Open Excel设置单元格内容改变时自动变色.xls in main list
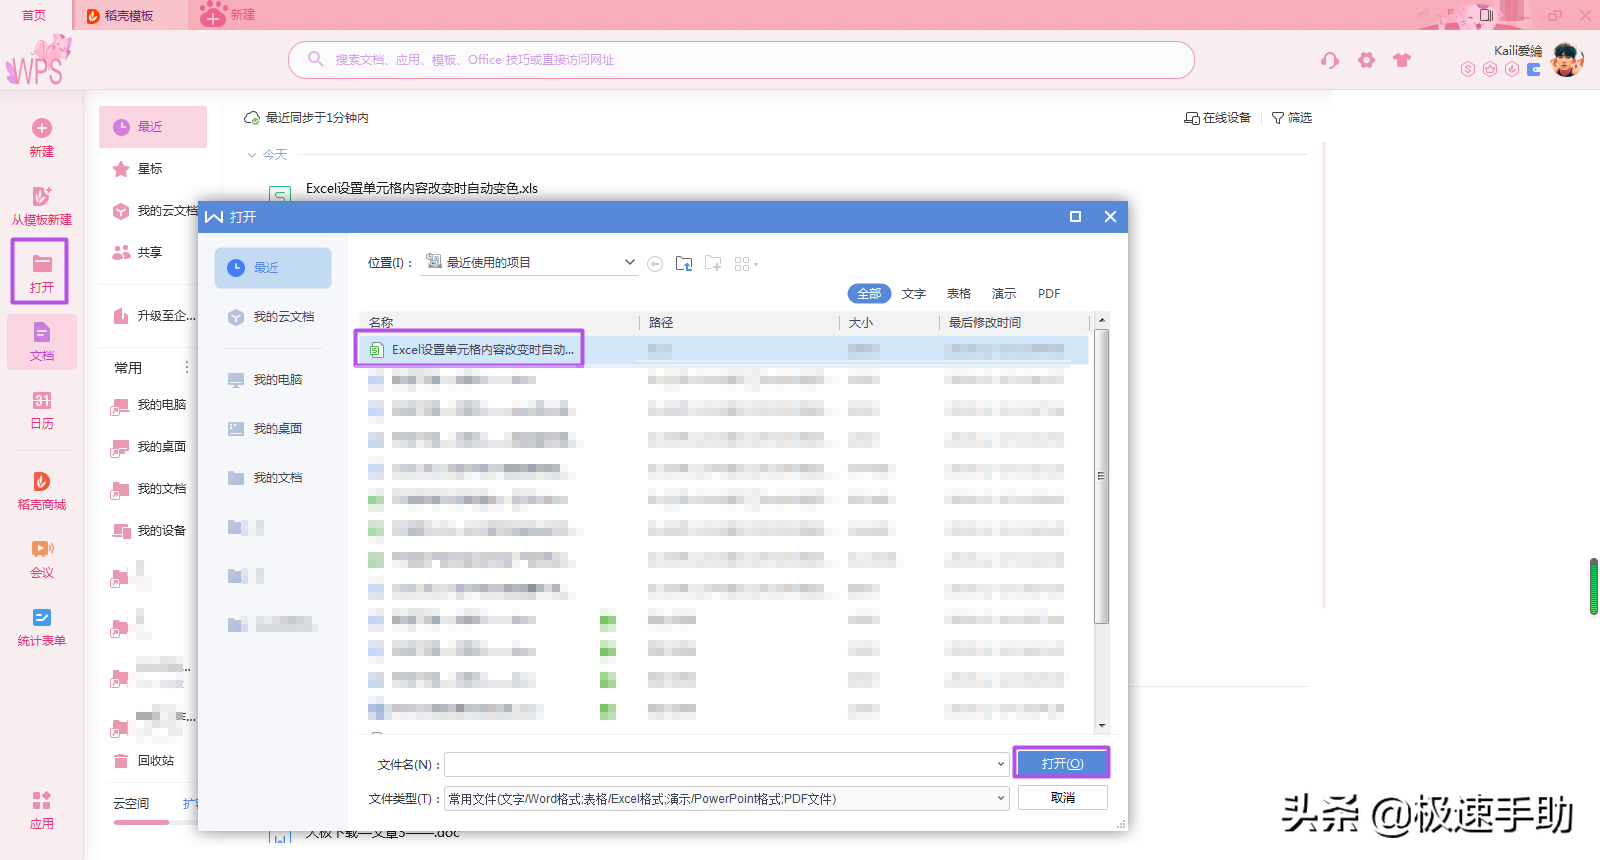This screenshot has height=860, width=1600. click(421, 188)
